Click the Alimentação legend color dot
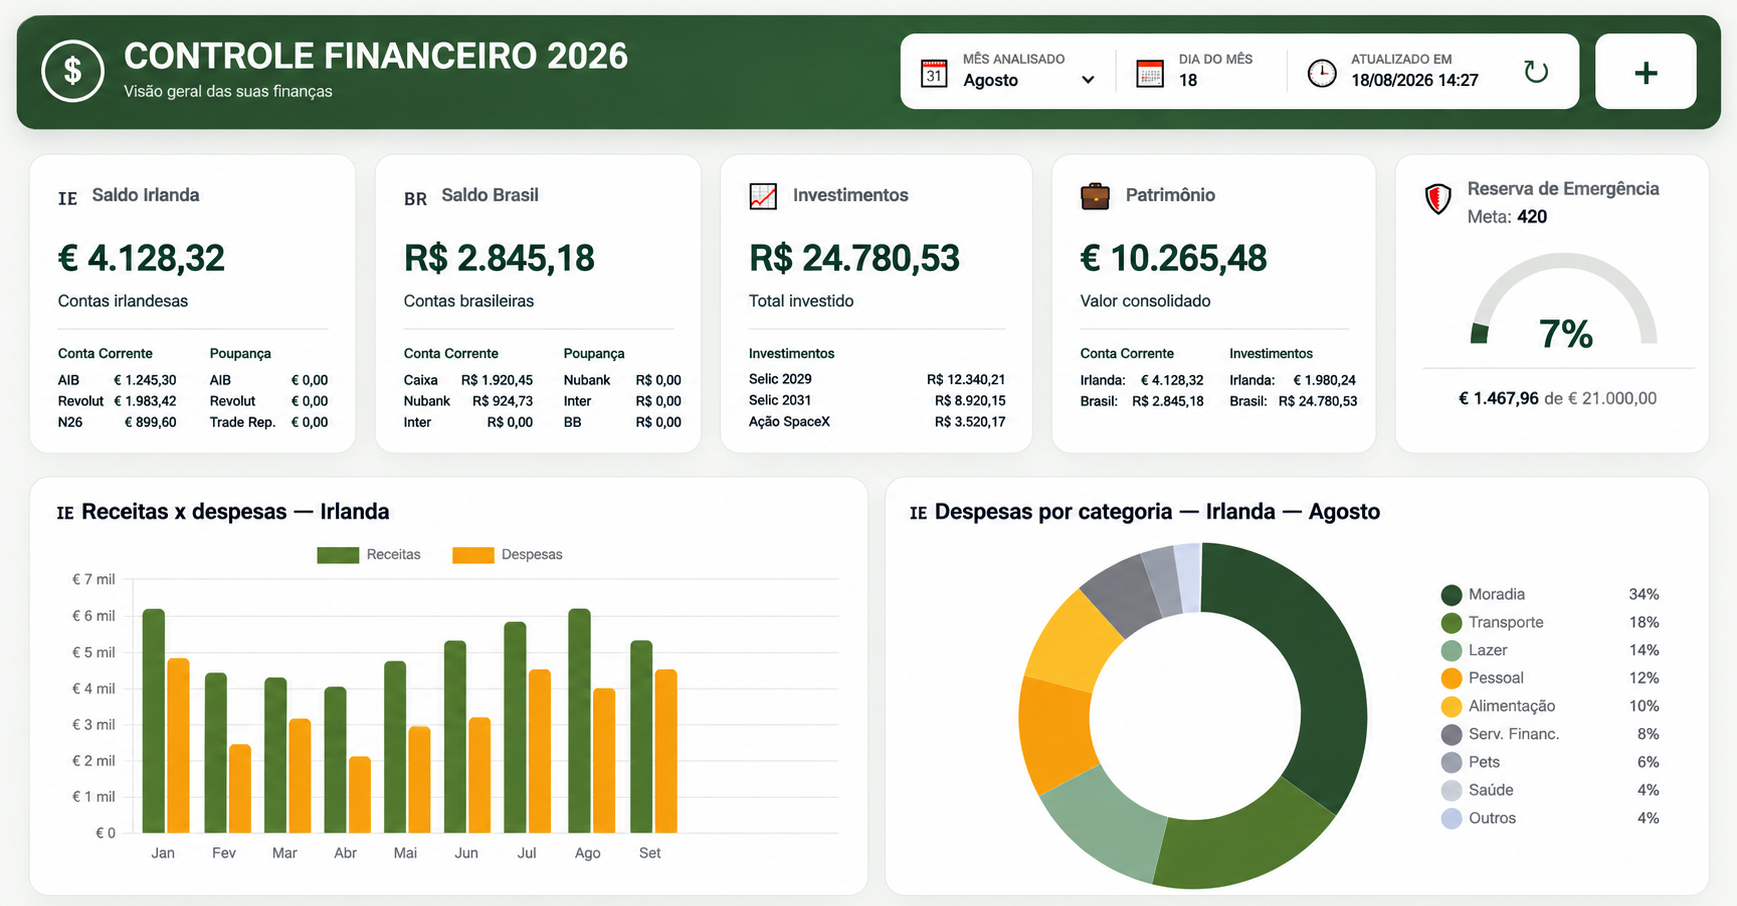Image resolution: width=1737 pixels, height=906 pixels. pos(1451,707)
